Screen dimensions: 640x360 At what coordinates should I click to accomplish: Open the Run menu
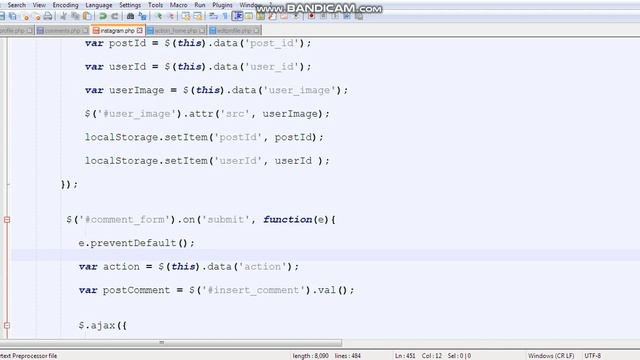coord(200,5)
